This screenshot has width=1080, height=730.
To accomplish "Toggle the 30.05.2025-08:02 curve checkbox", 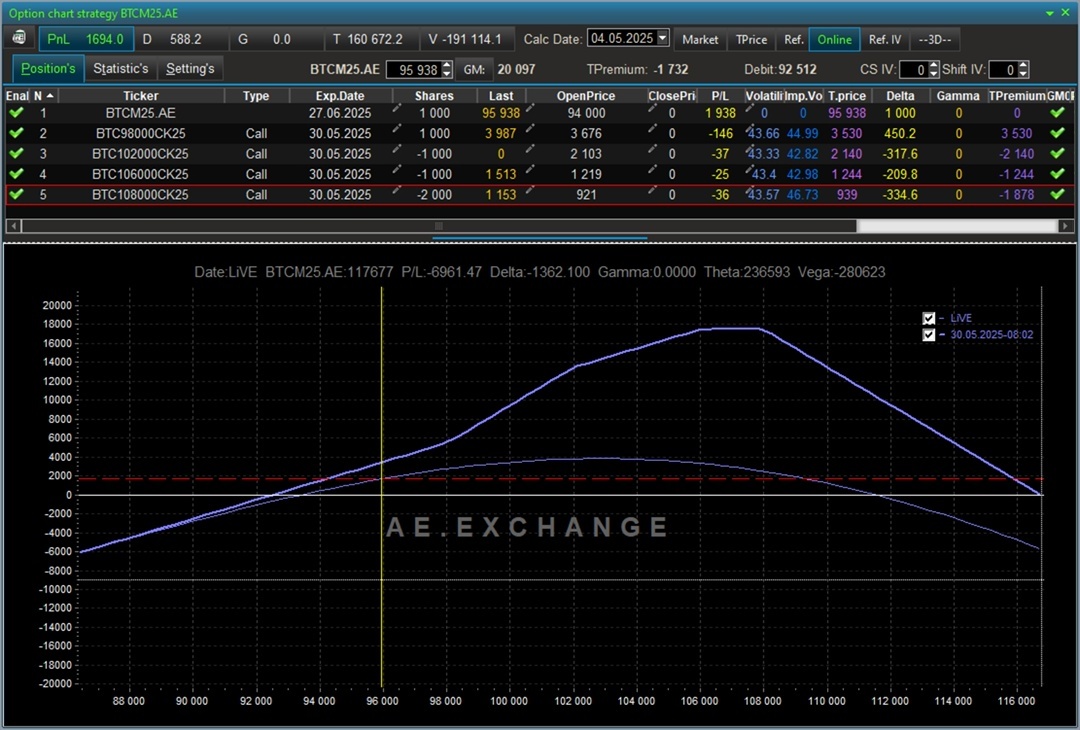I will point(928,335).
